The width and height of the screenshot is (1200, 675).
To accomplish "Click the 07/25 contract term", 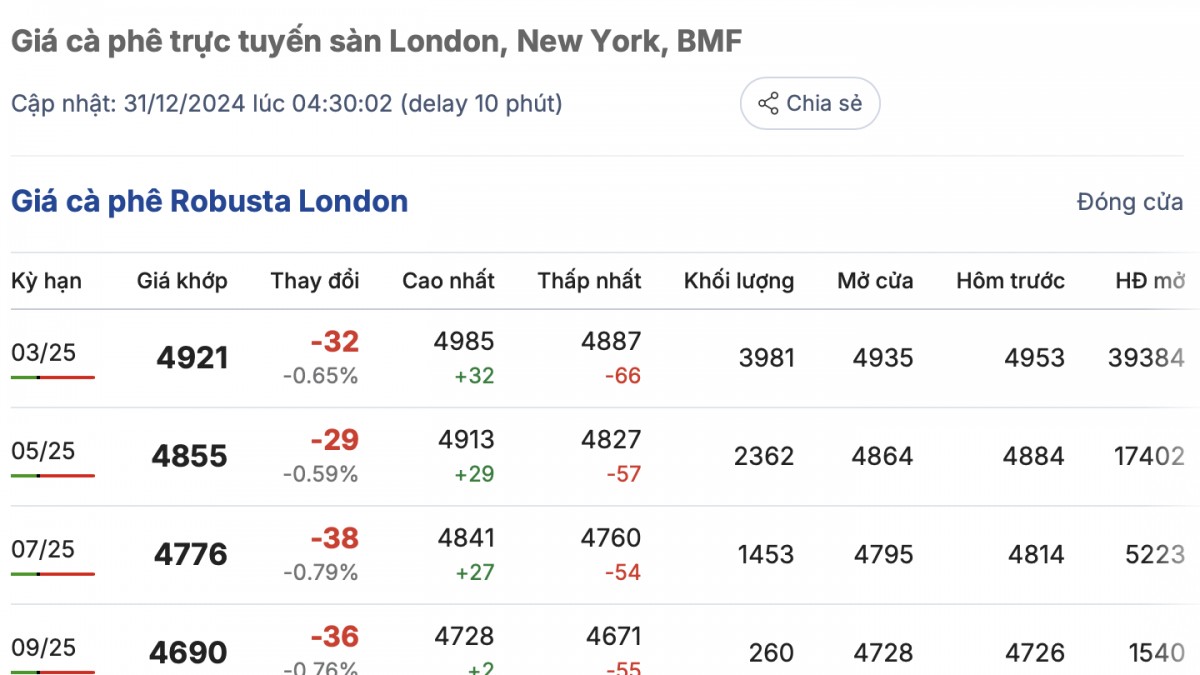I will [x=43, y=549].
